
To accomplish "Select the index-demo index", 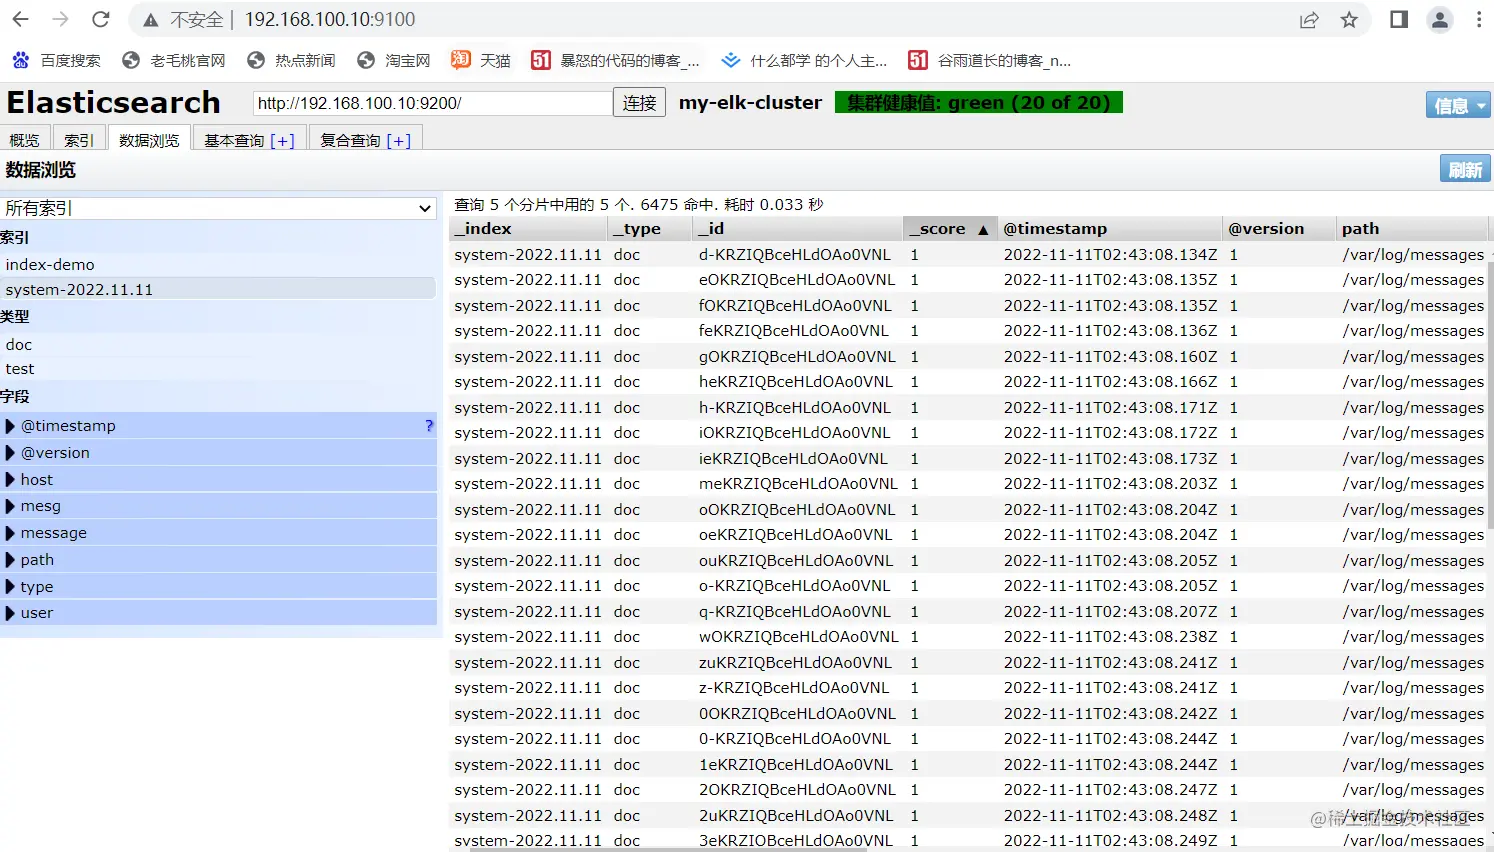I will pos(218,264).
